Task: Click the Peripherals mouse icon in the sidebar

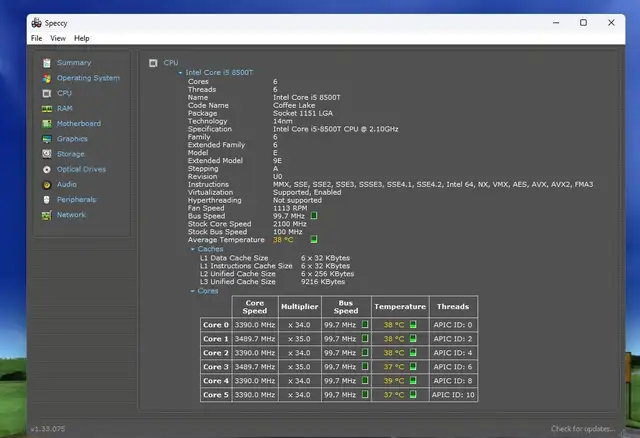Action: (x=47, y=200)
